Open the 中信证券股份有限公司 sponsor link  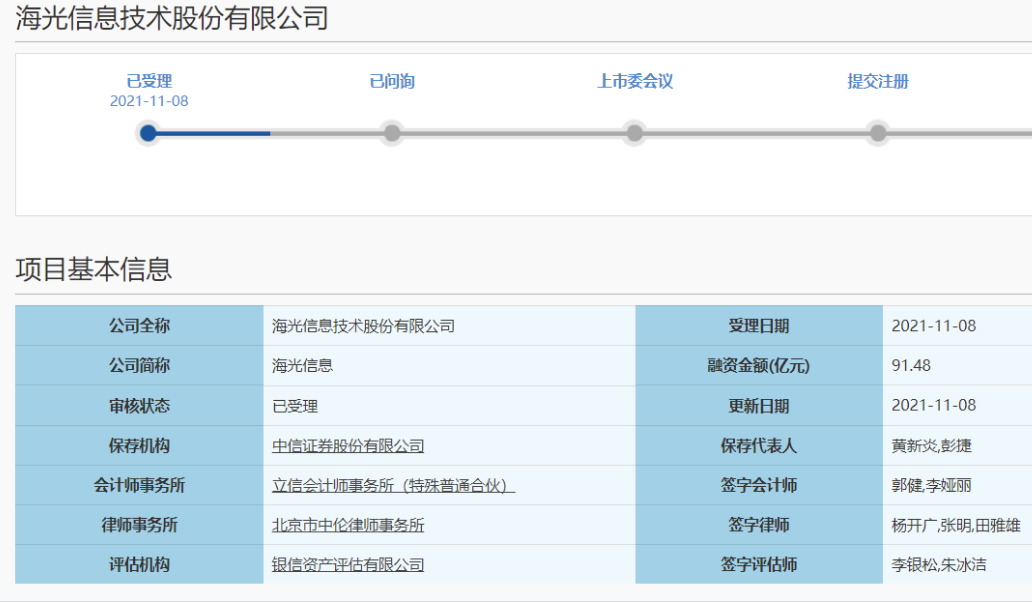coord(348,446)
